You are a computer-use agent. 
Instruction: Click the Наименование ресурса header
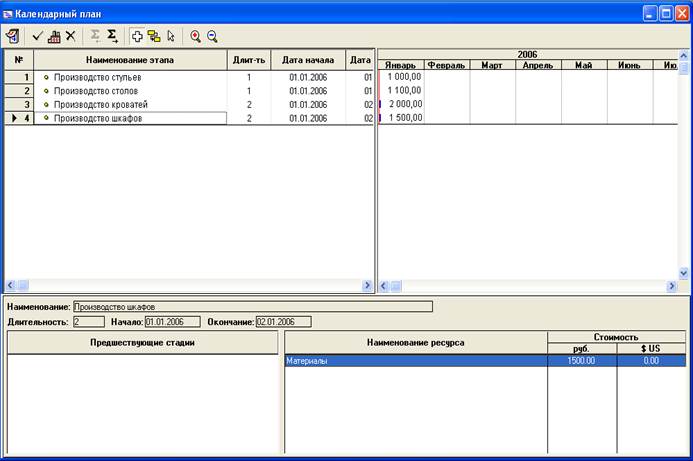click(x=415, y=343)
